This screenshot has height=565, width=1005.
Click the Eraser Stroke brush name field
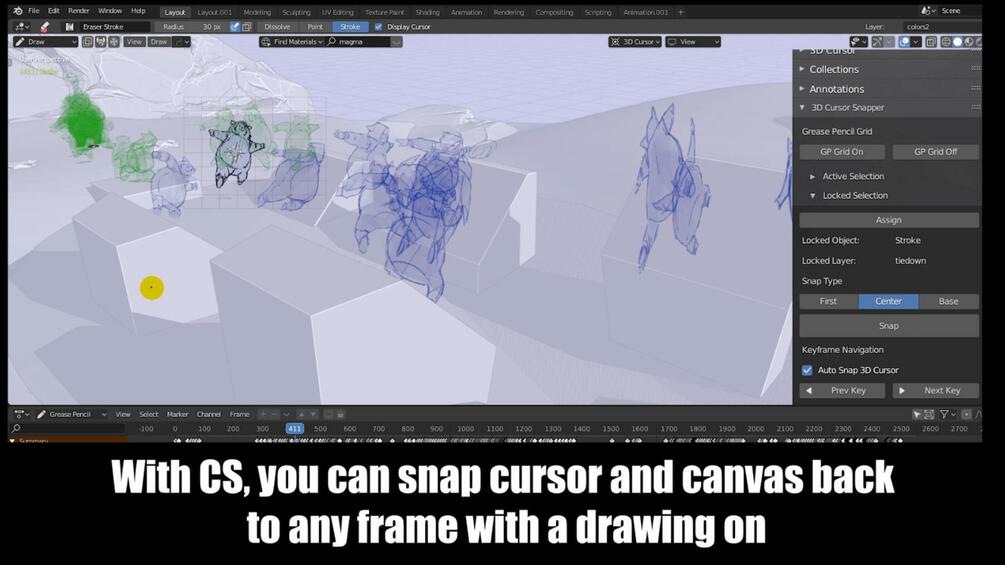(114, 27)
